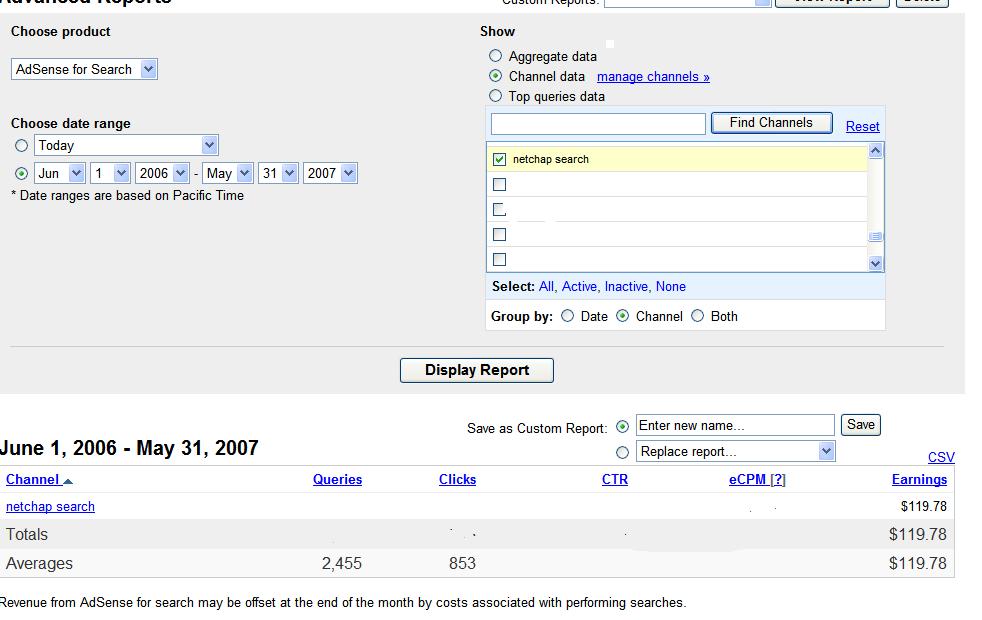
Task: Click the Enter new name field
Action: tap(735, 425)
